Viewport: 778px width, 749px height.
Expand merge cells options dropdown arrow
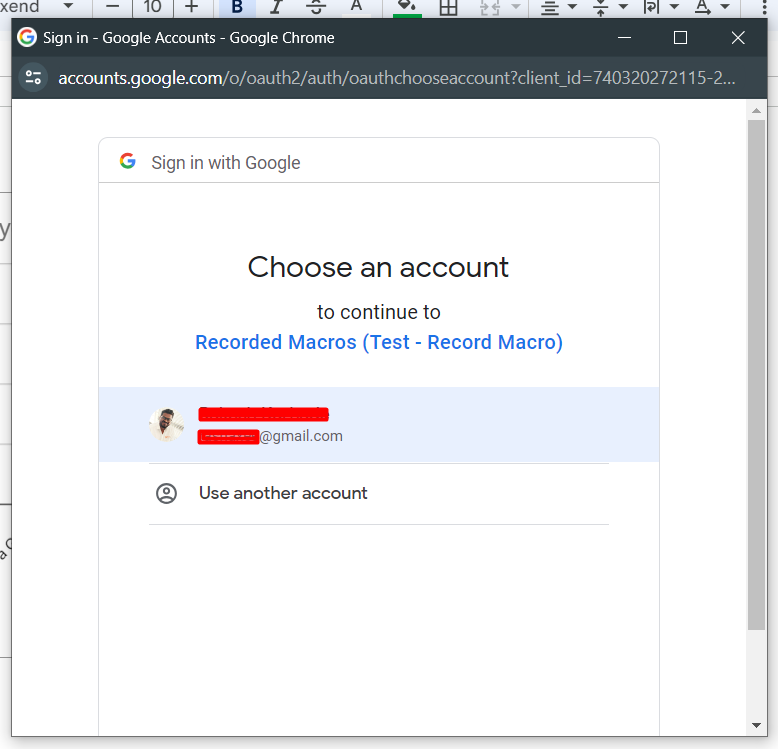click(x=516, y=7)
